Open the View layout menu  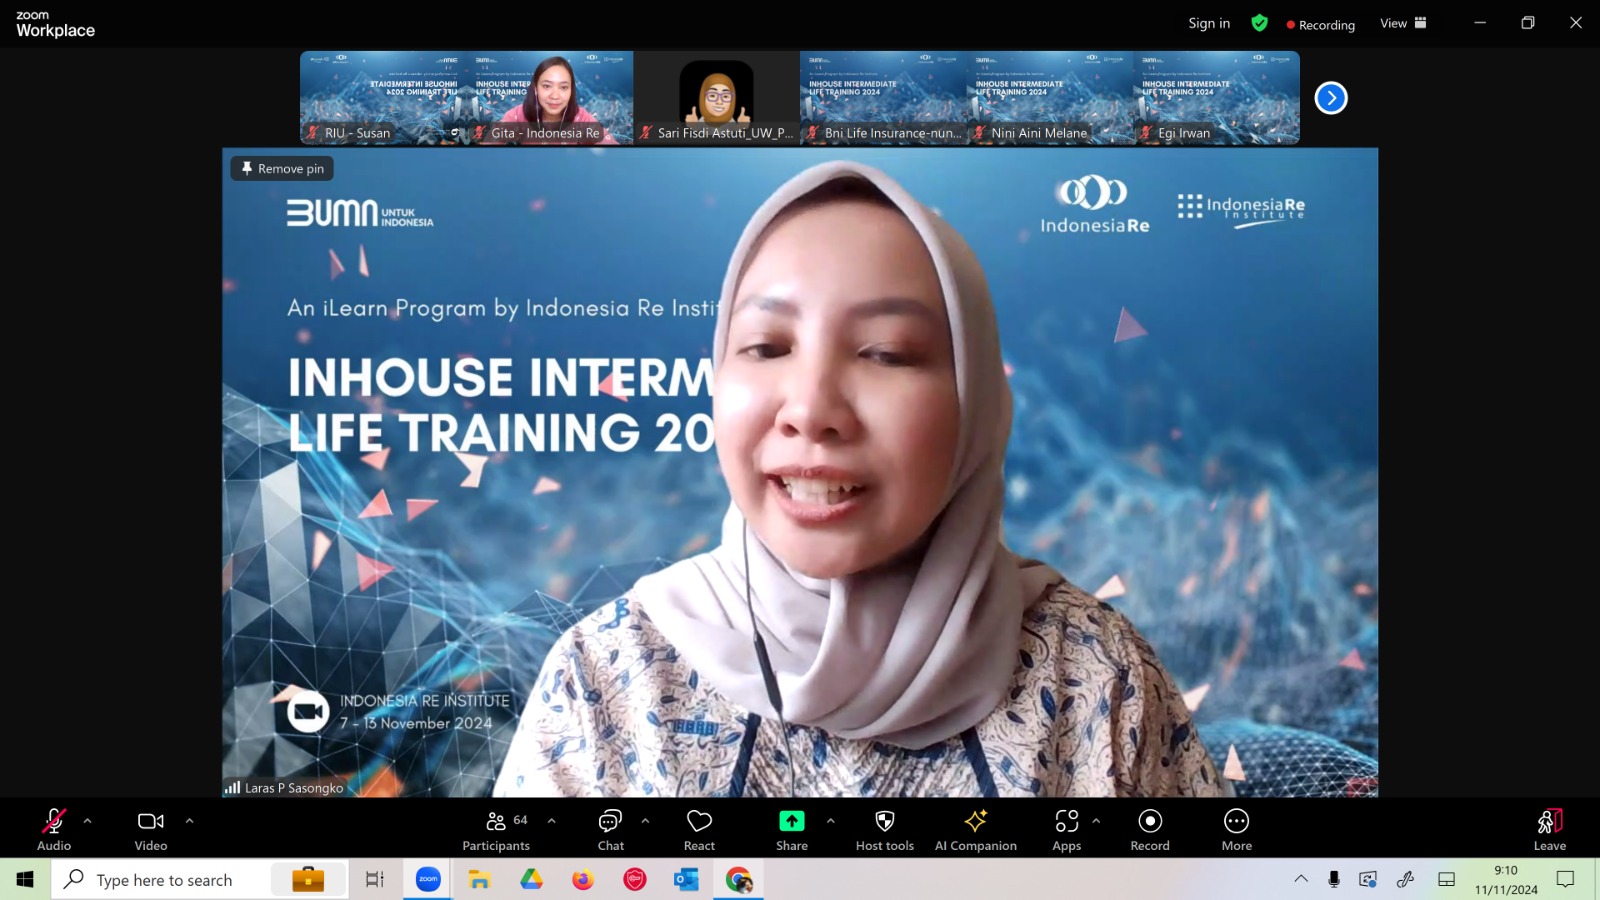pos(1403,23)
